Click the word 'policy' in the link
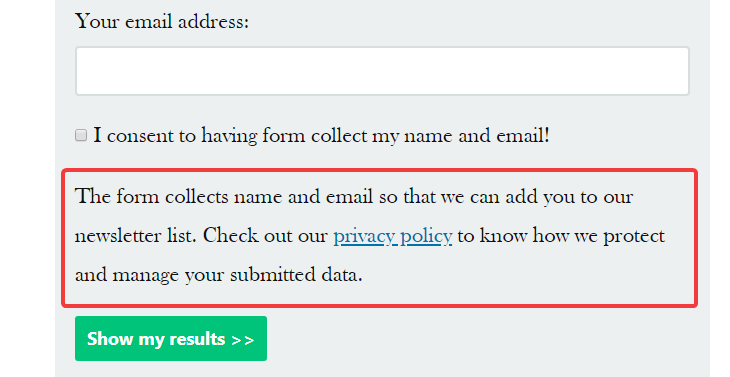 click(426, 236)
